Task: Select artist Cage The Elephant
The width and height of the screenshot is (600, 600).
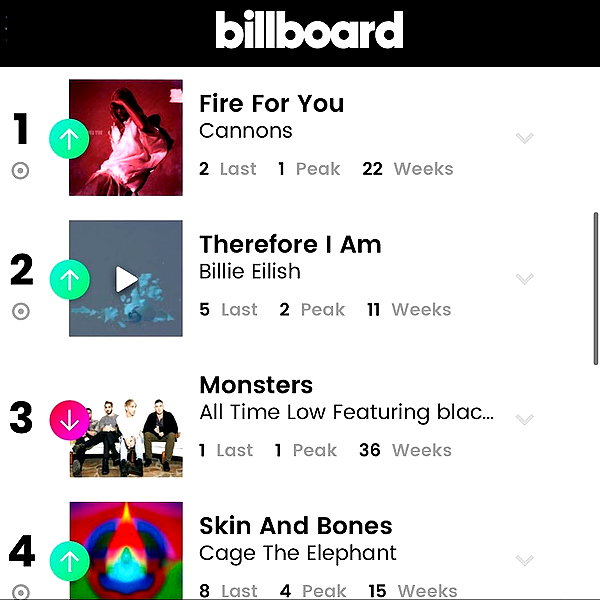Action: (298, 553)
